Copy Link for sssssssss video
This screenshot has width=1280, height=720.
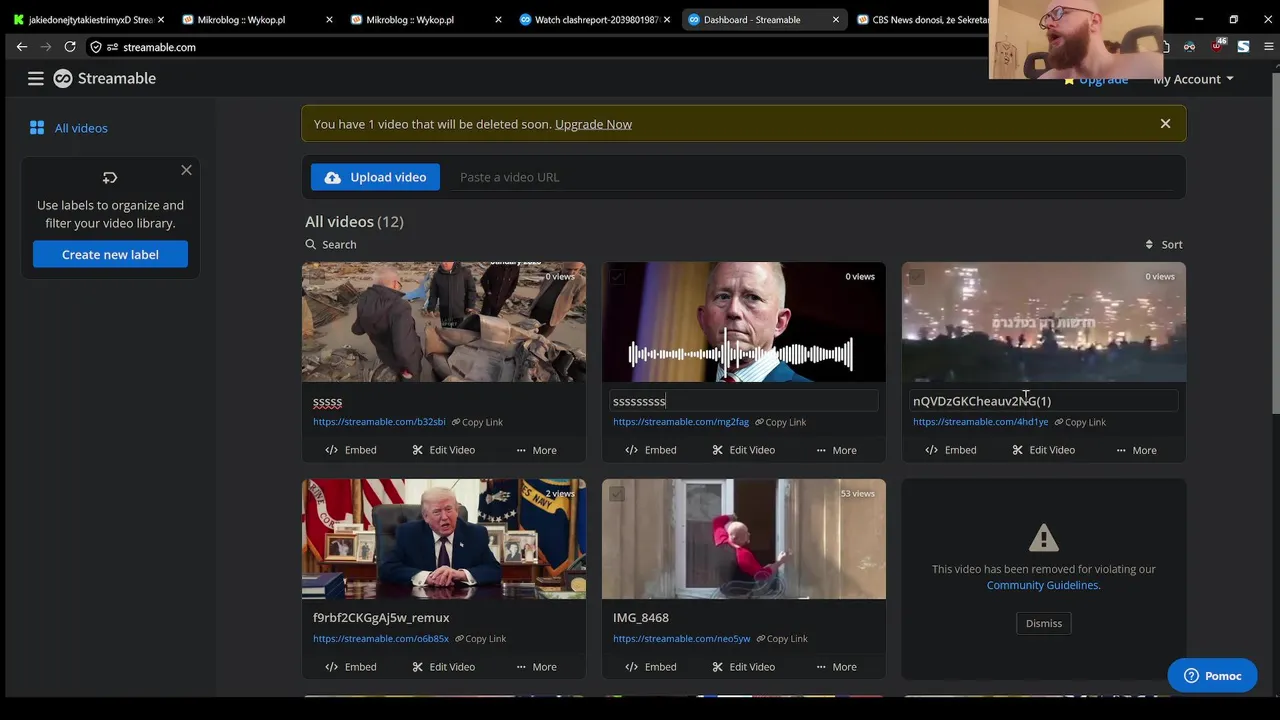[x=780, y=422]
